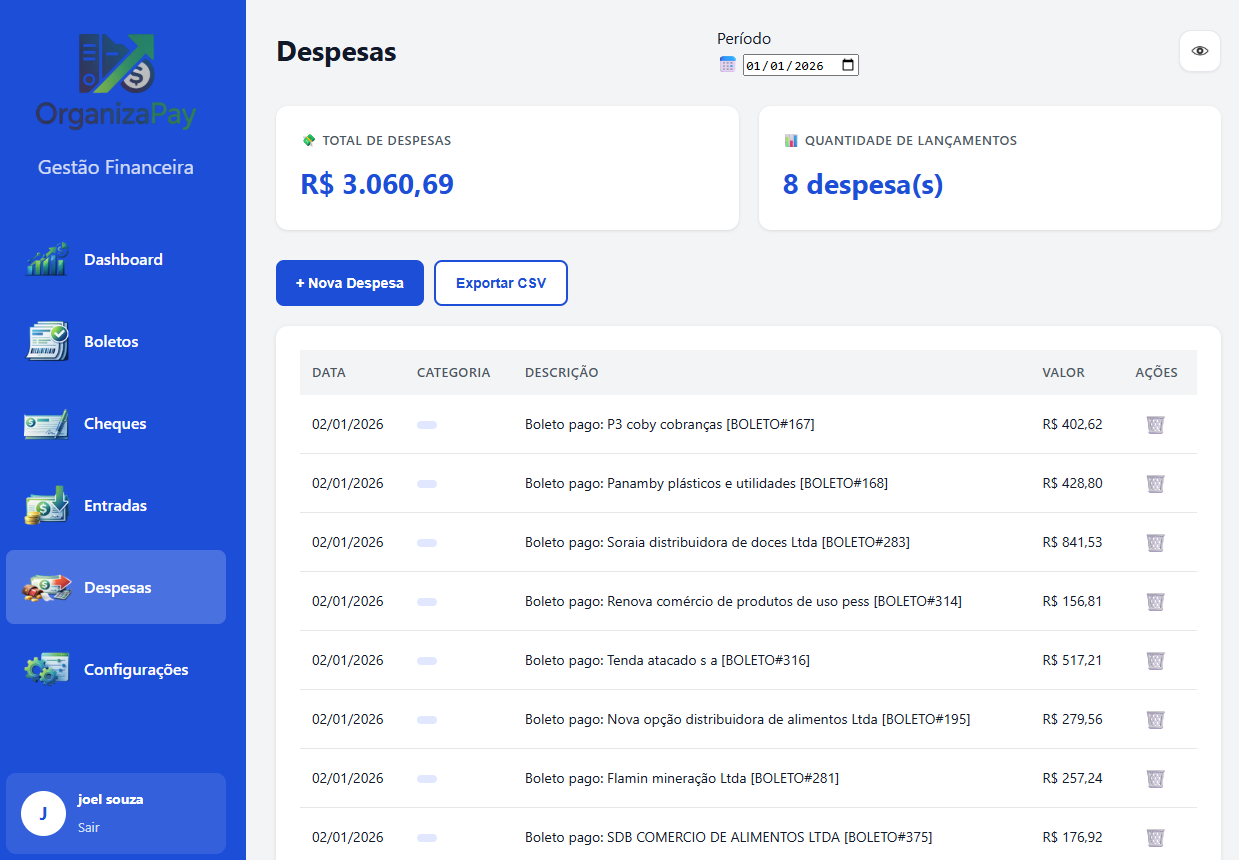Select the Dashboard chart icon in the sidebar
This screenshot has width=1239, height=860.
(46, 259)
